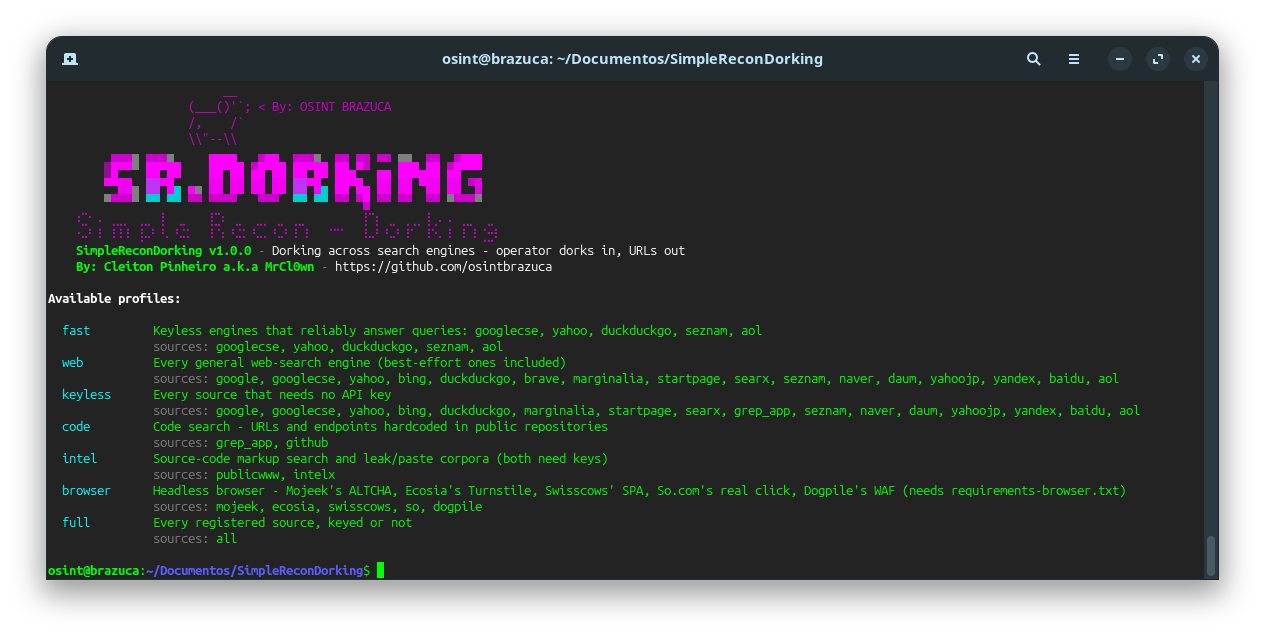Click the SR.DORKING pixel logo
The width and height of the screenshot is (1265, 636).
pos(294,179)
